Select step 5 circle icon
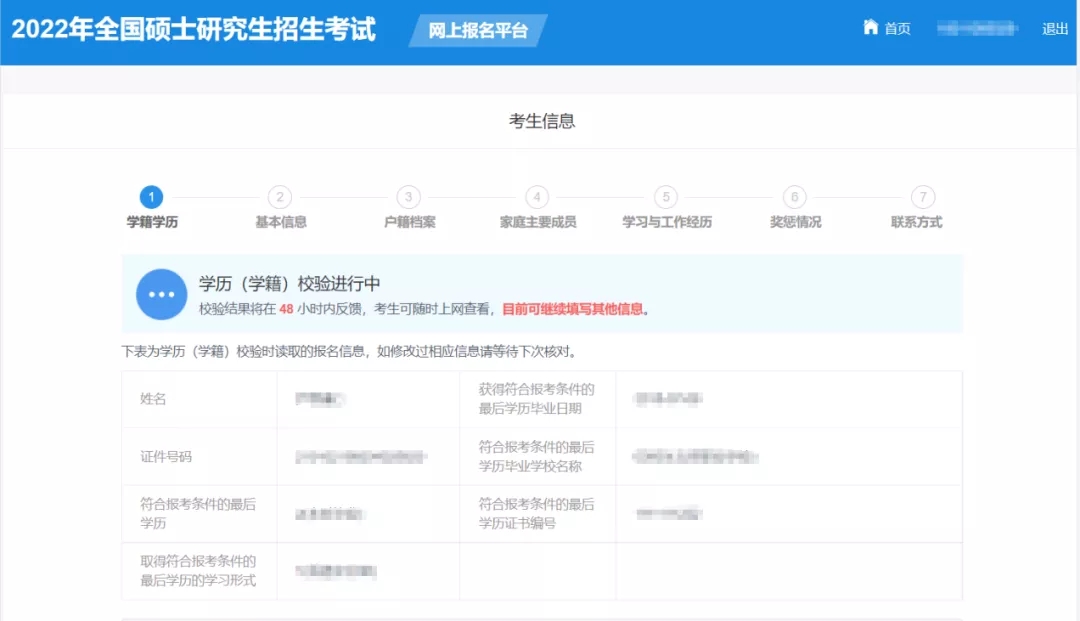This screenshot has height=621, width=1080. pos(666,197)
